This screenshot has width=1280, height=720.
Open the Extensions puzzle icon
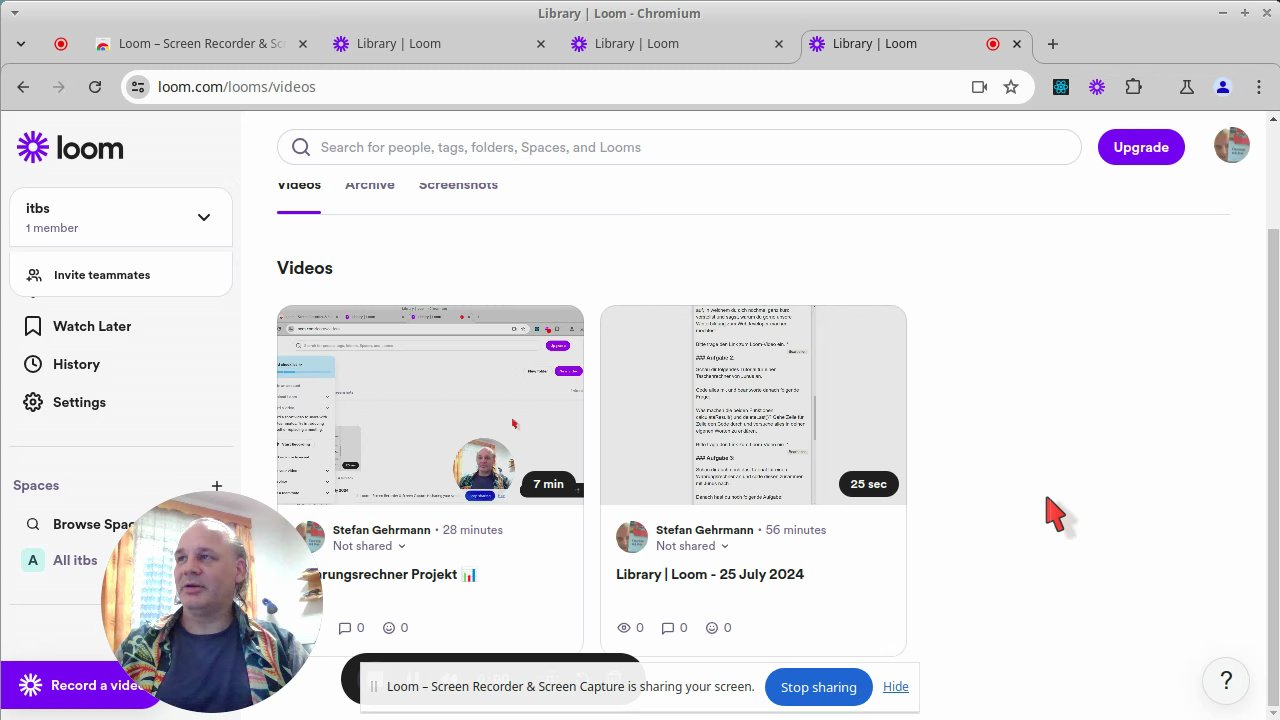(1133, 87)
